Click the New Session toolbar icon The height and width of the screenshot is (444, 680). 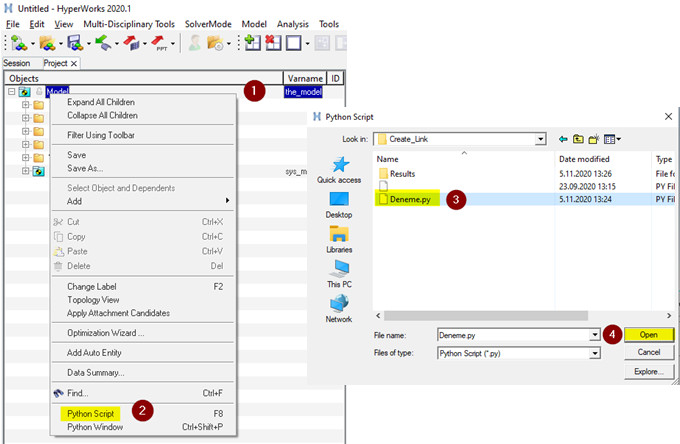coord(19,43)
